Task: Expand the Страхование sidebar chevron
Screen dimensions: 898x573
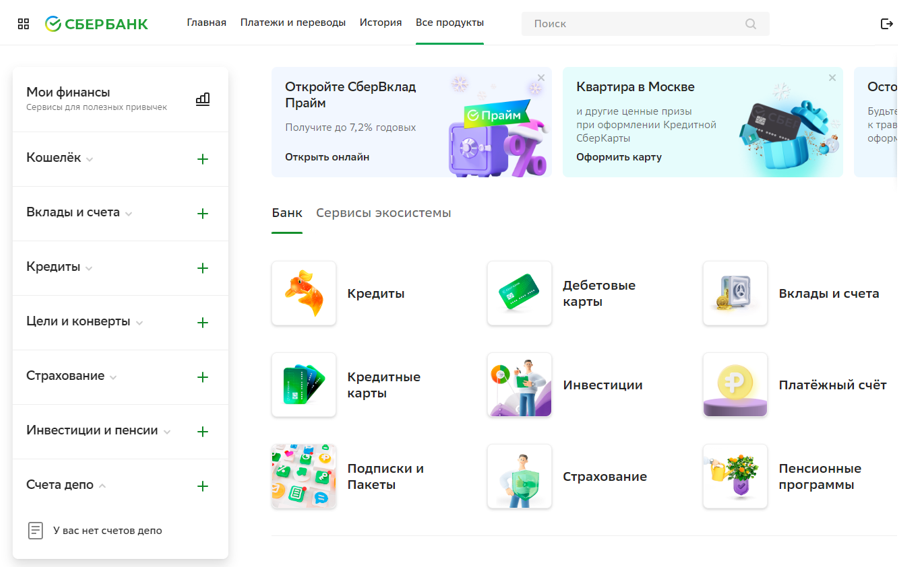Action: (x=113, y=377)
